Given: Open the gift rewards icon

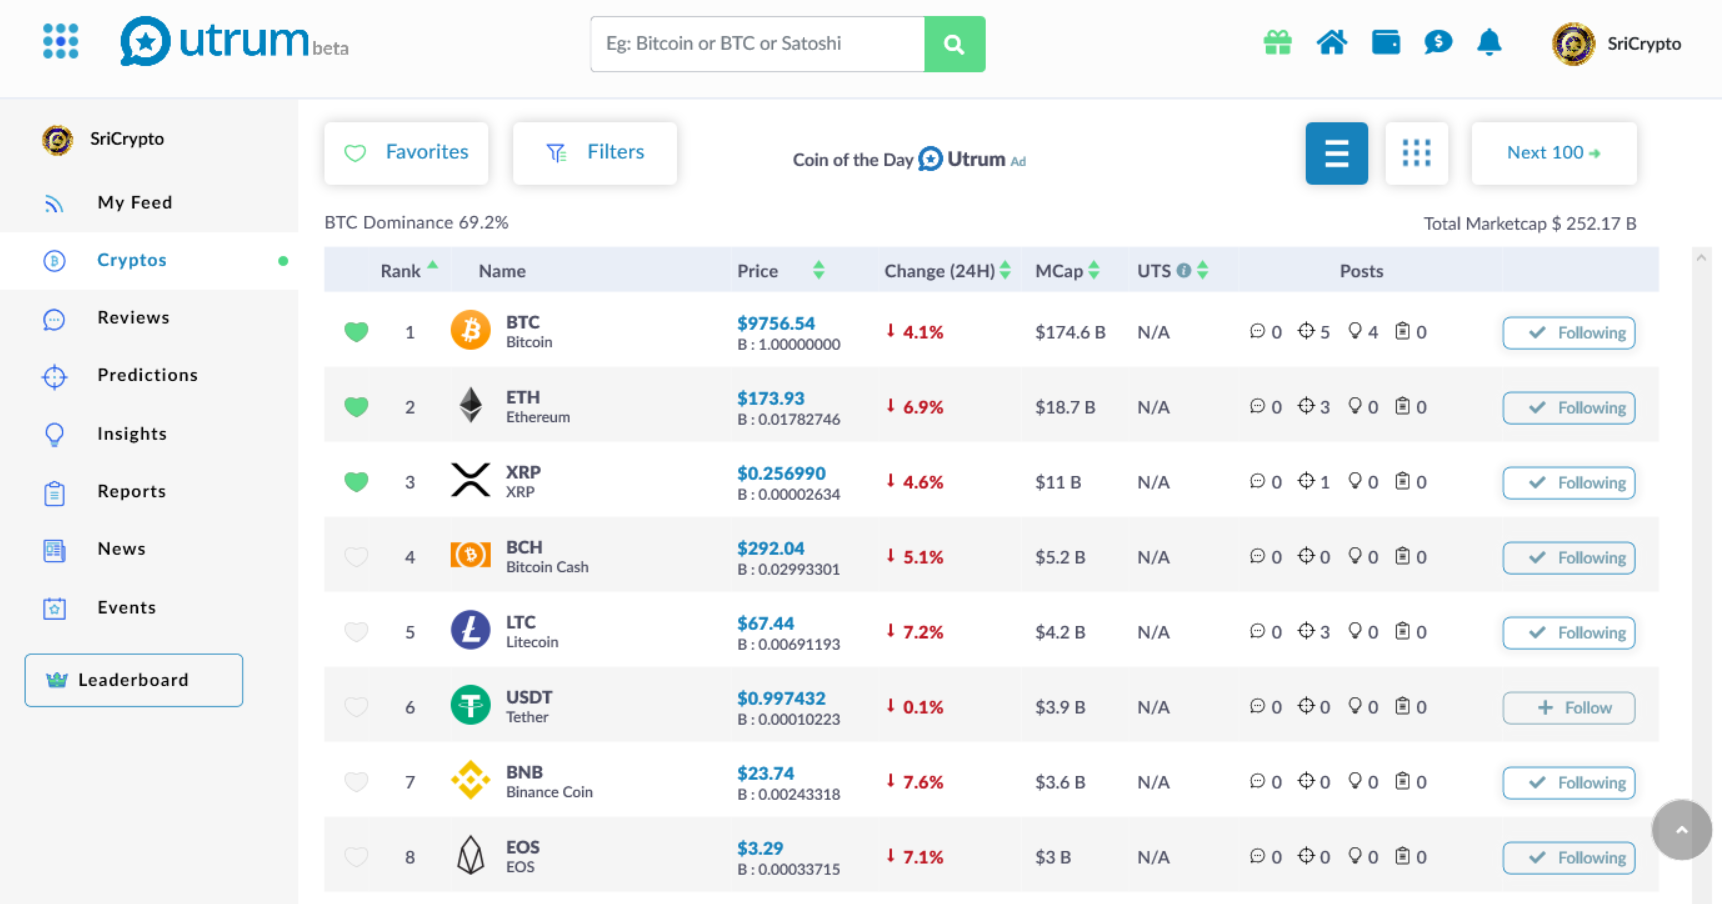Looking at the screenshot, I should 1277,42.
